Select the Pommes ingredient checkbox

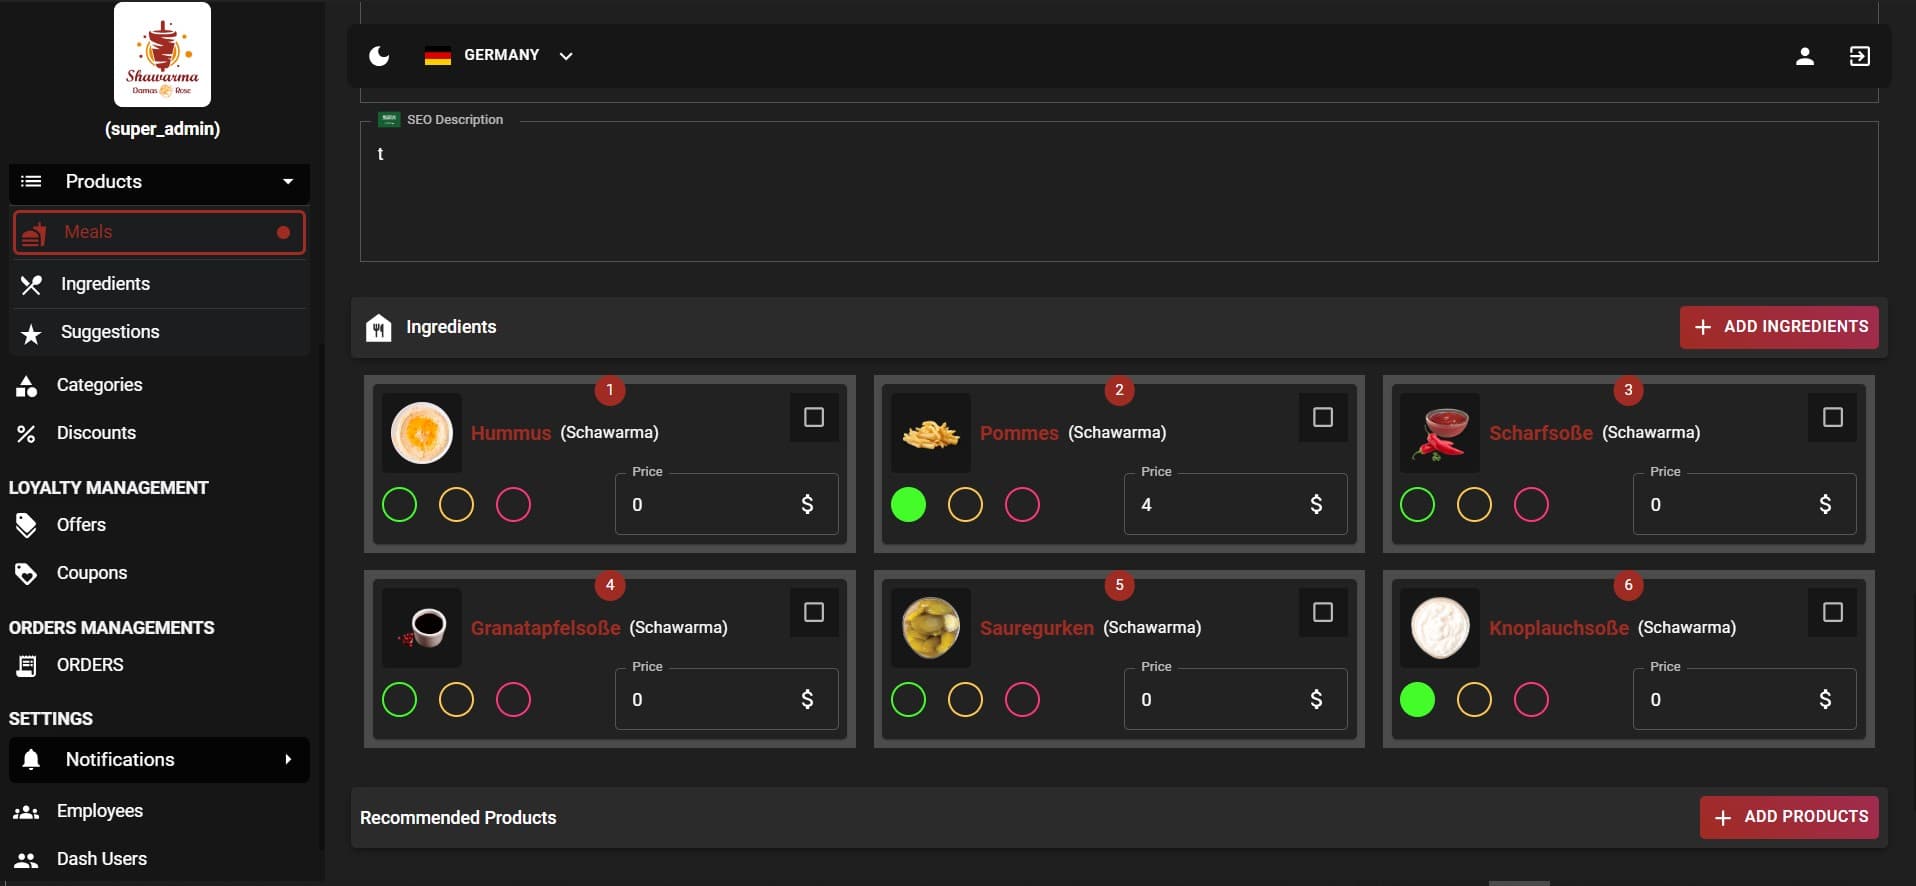(x=1322, y=417)
